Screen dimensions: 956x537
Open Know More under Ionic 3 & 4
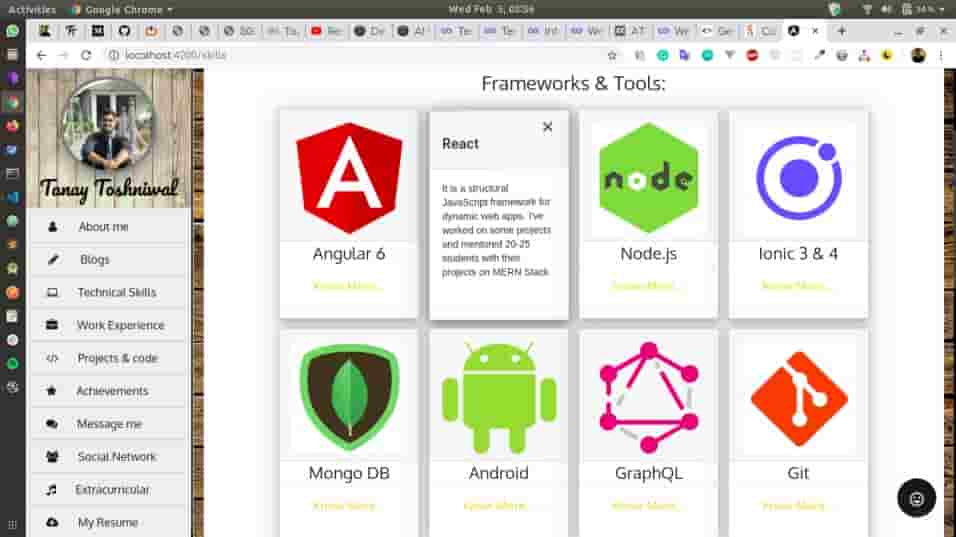click(x=795, y=286)
